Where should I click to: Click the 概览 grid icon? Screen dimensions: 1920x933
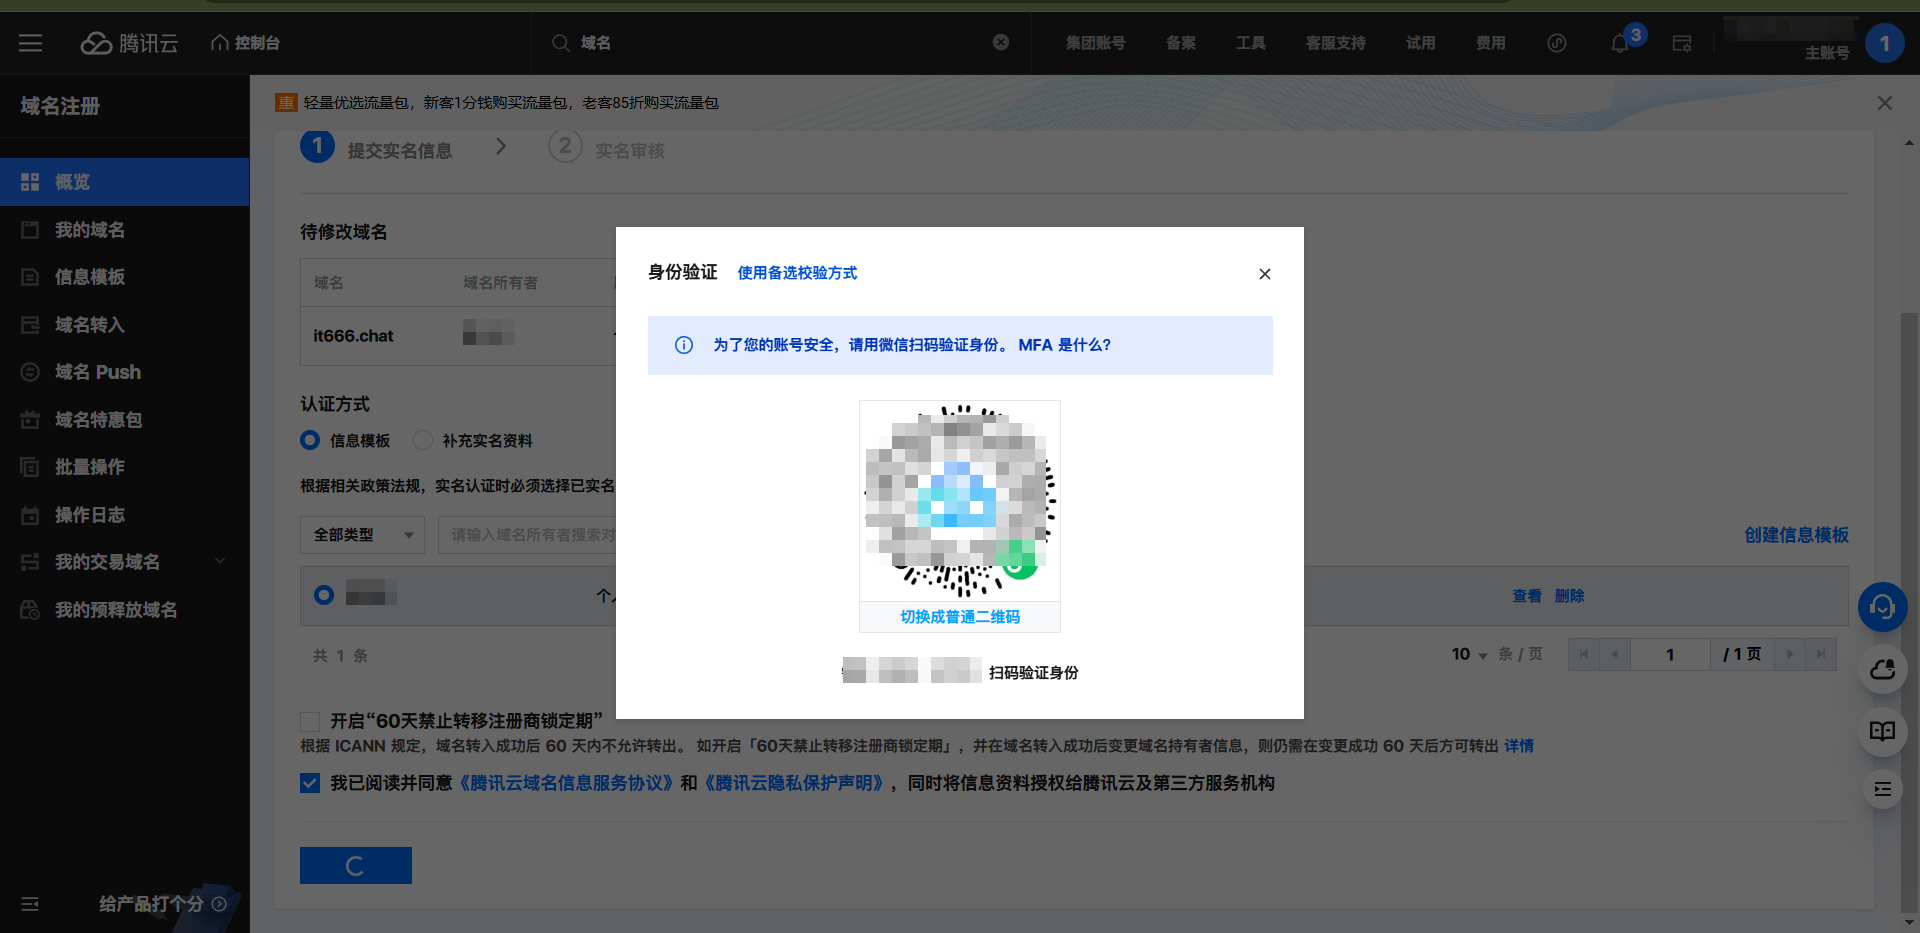(x=30, y=182)
